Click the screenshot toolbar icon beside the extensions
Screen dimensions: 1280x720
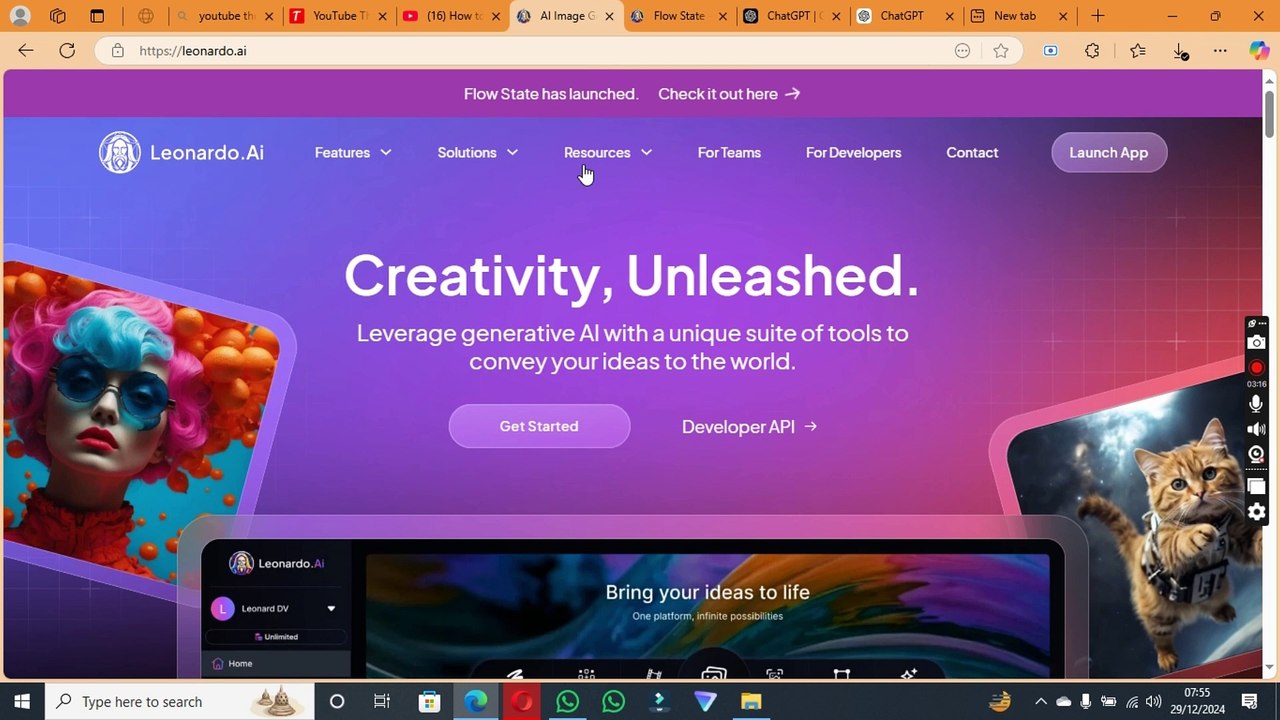[x=1050, y=51]
